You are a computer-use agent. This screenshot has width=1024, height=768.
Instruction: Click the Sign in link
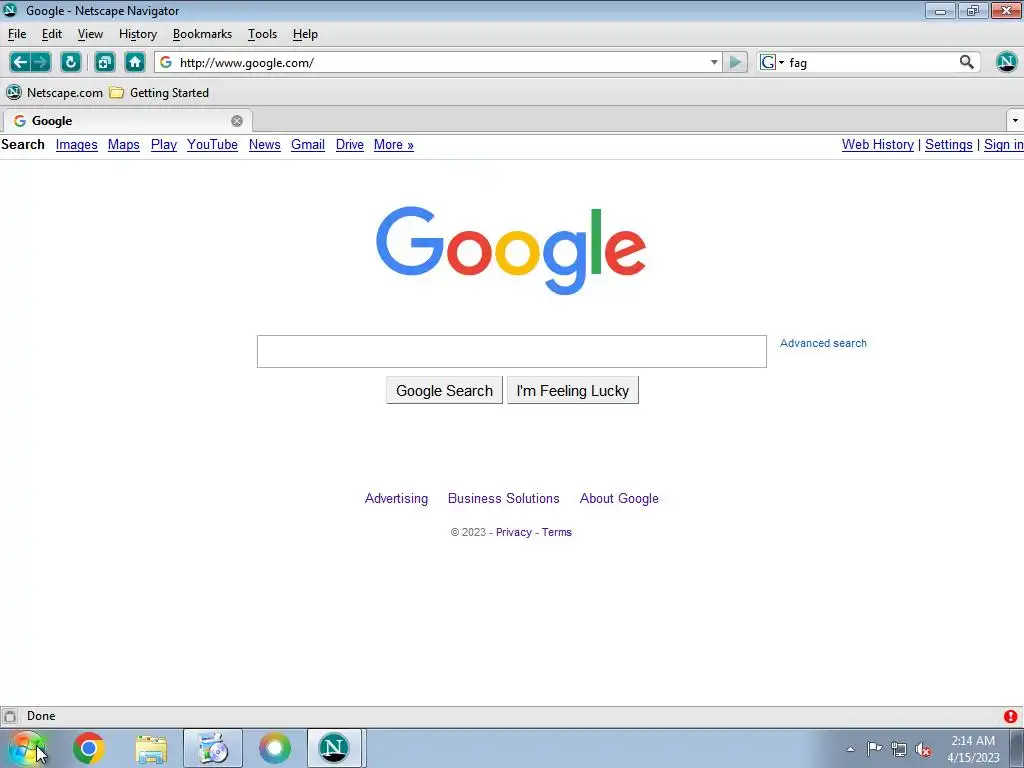1004,145
